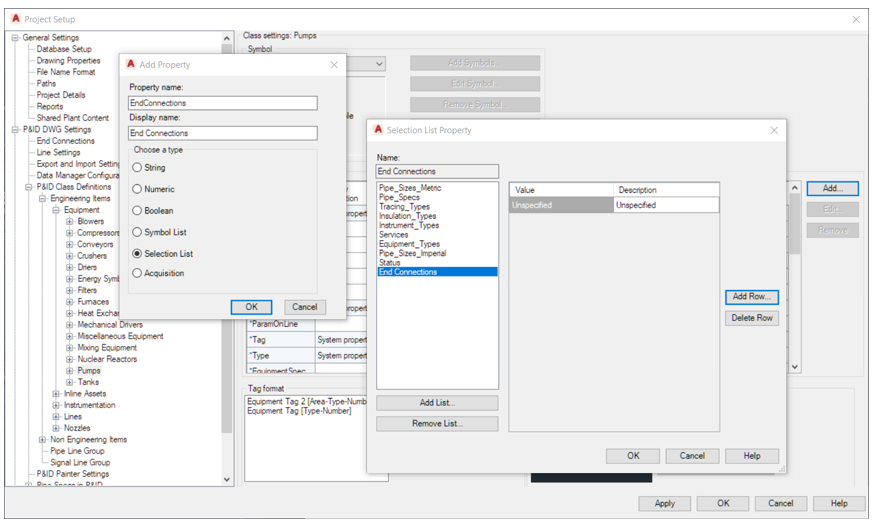This screenshot has width=875, height=523.
Task: Collapse the P&ID Class Definitions node
Action: pyautogui.click(x=28, y=187)
